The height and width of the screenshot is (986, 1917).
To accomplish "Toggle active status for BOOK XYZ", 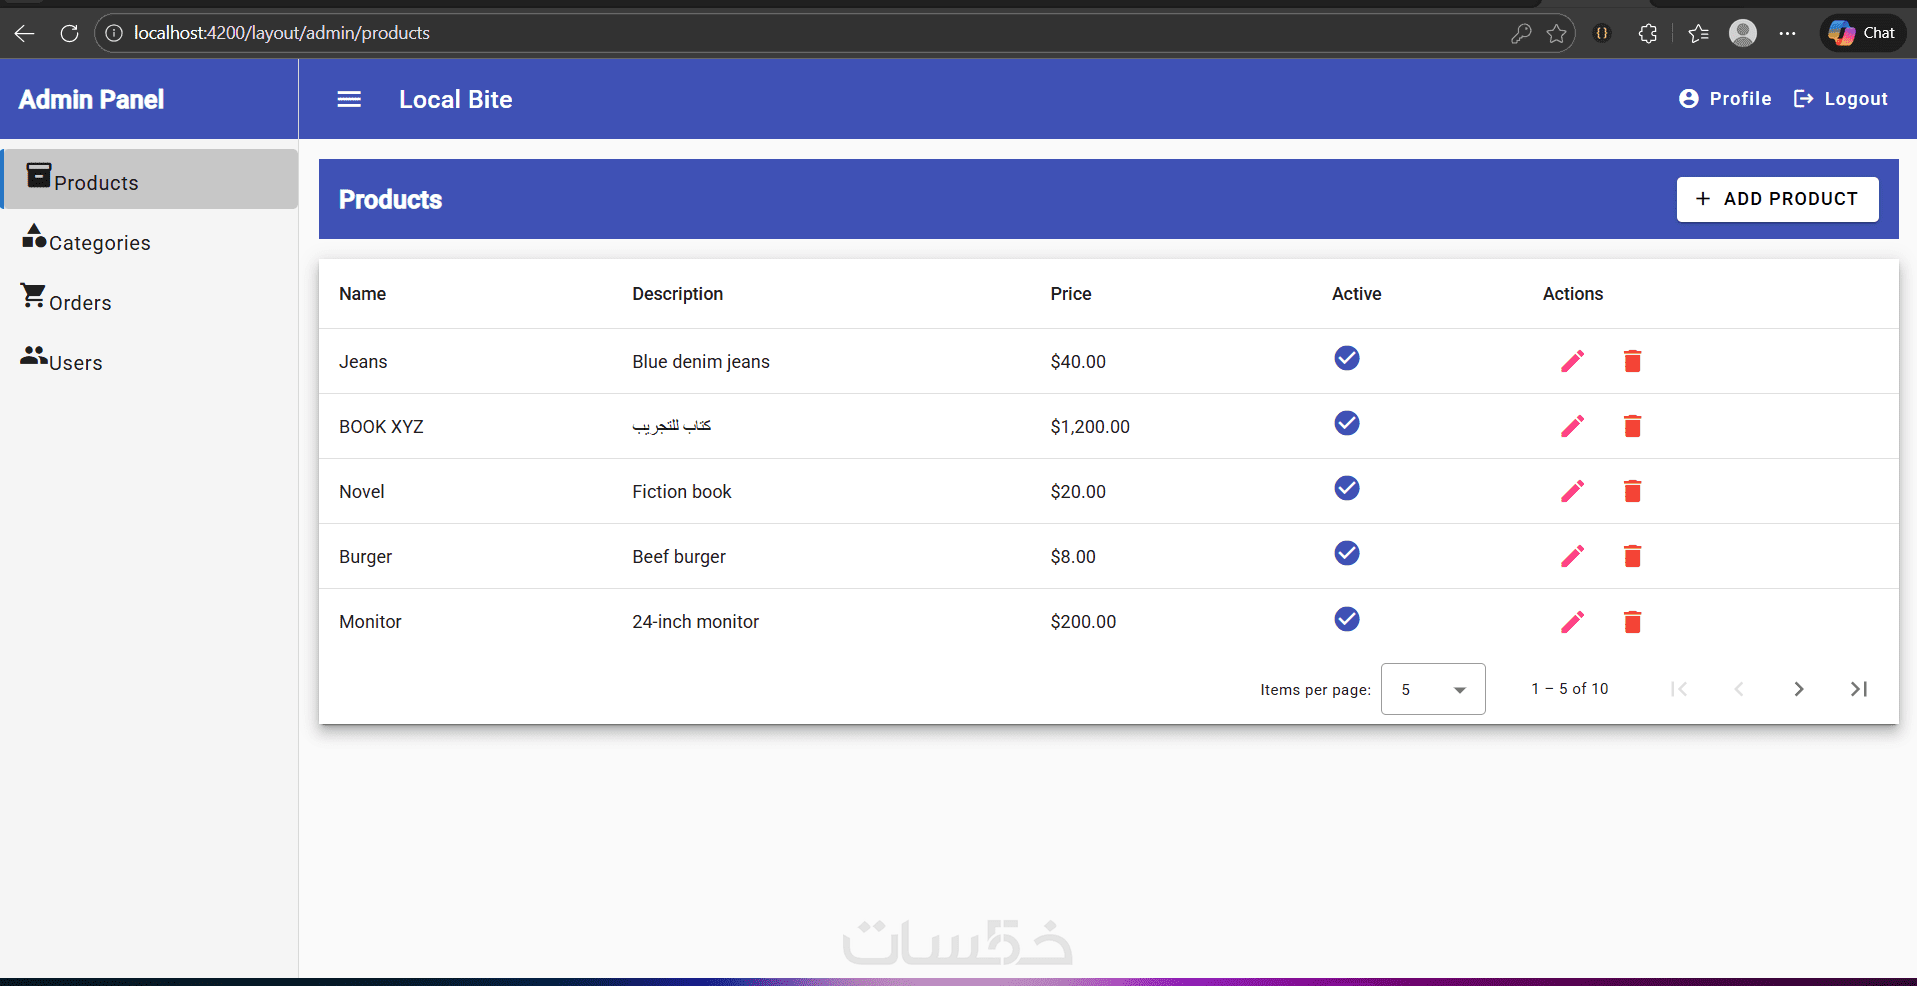I will point(1347,423).
